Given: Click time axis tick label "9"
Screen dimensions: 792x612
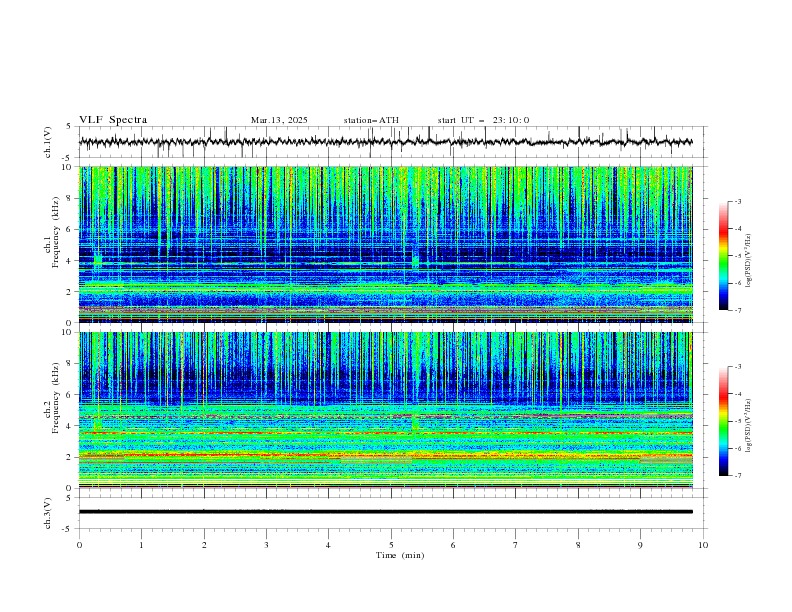Looking at the screenshot, I should 640,545.
